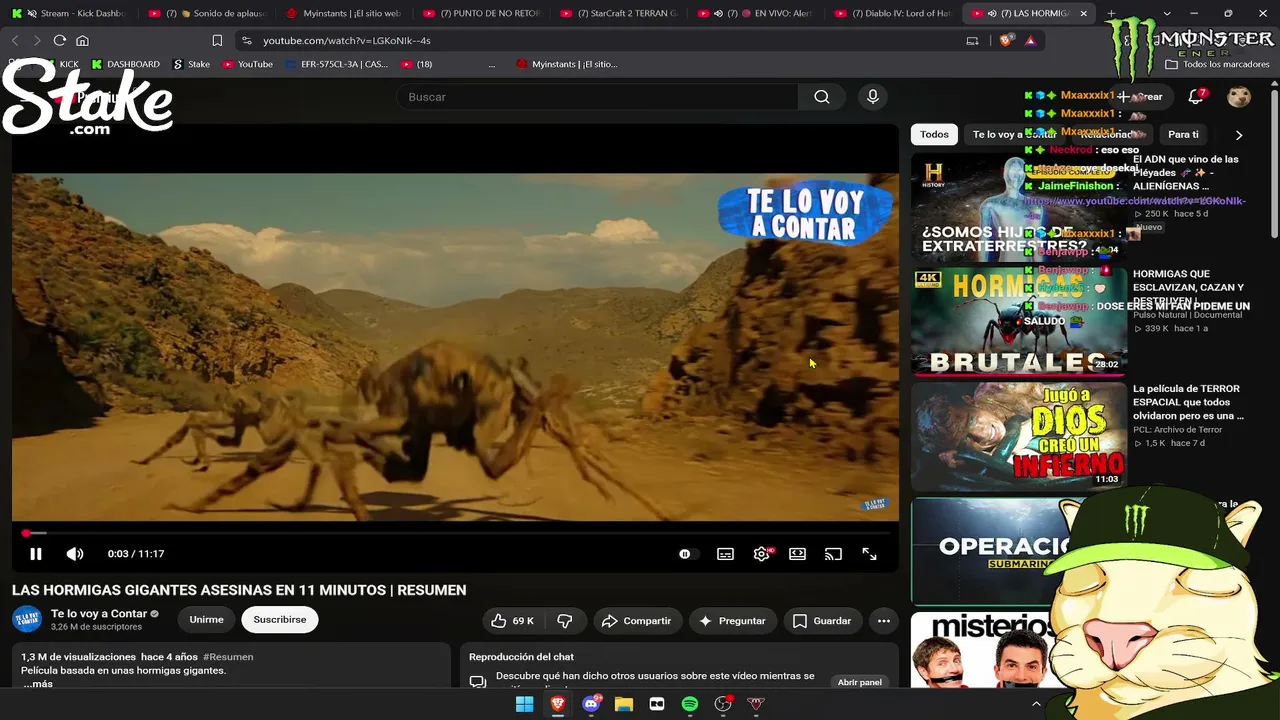Open Discord from the taskbar

point(591,704)
